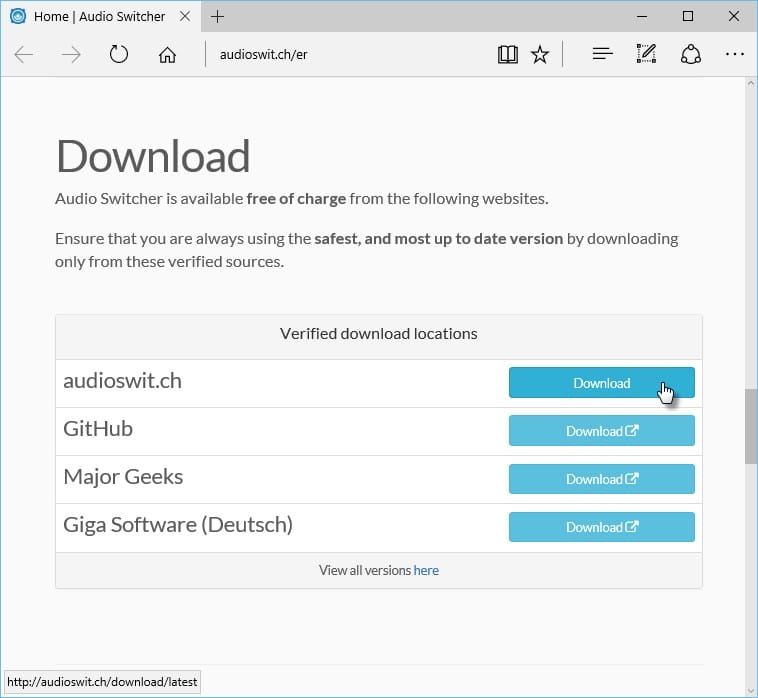This screenshot has height=698, width=758.
Task: Click 'safest, and most up to date version' text
Action: coord(438,239)
